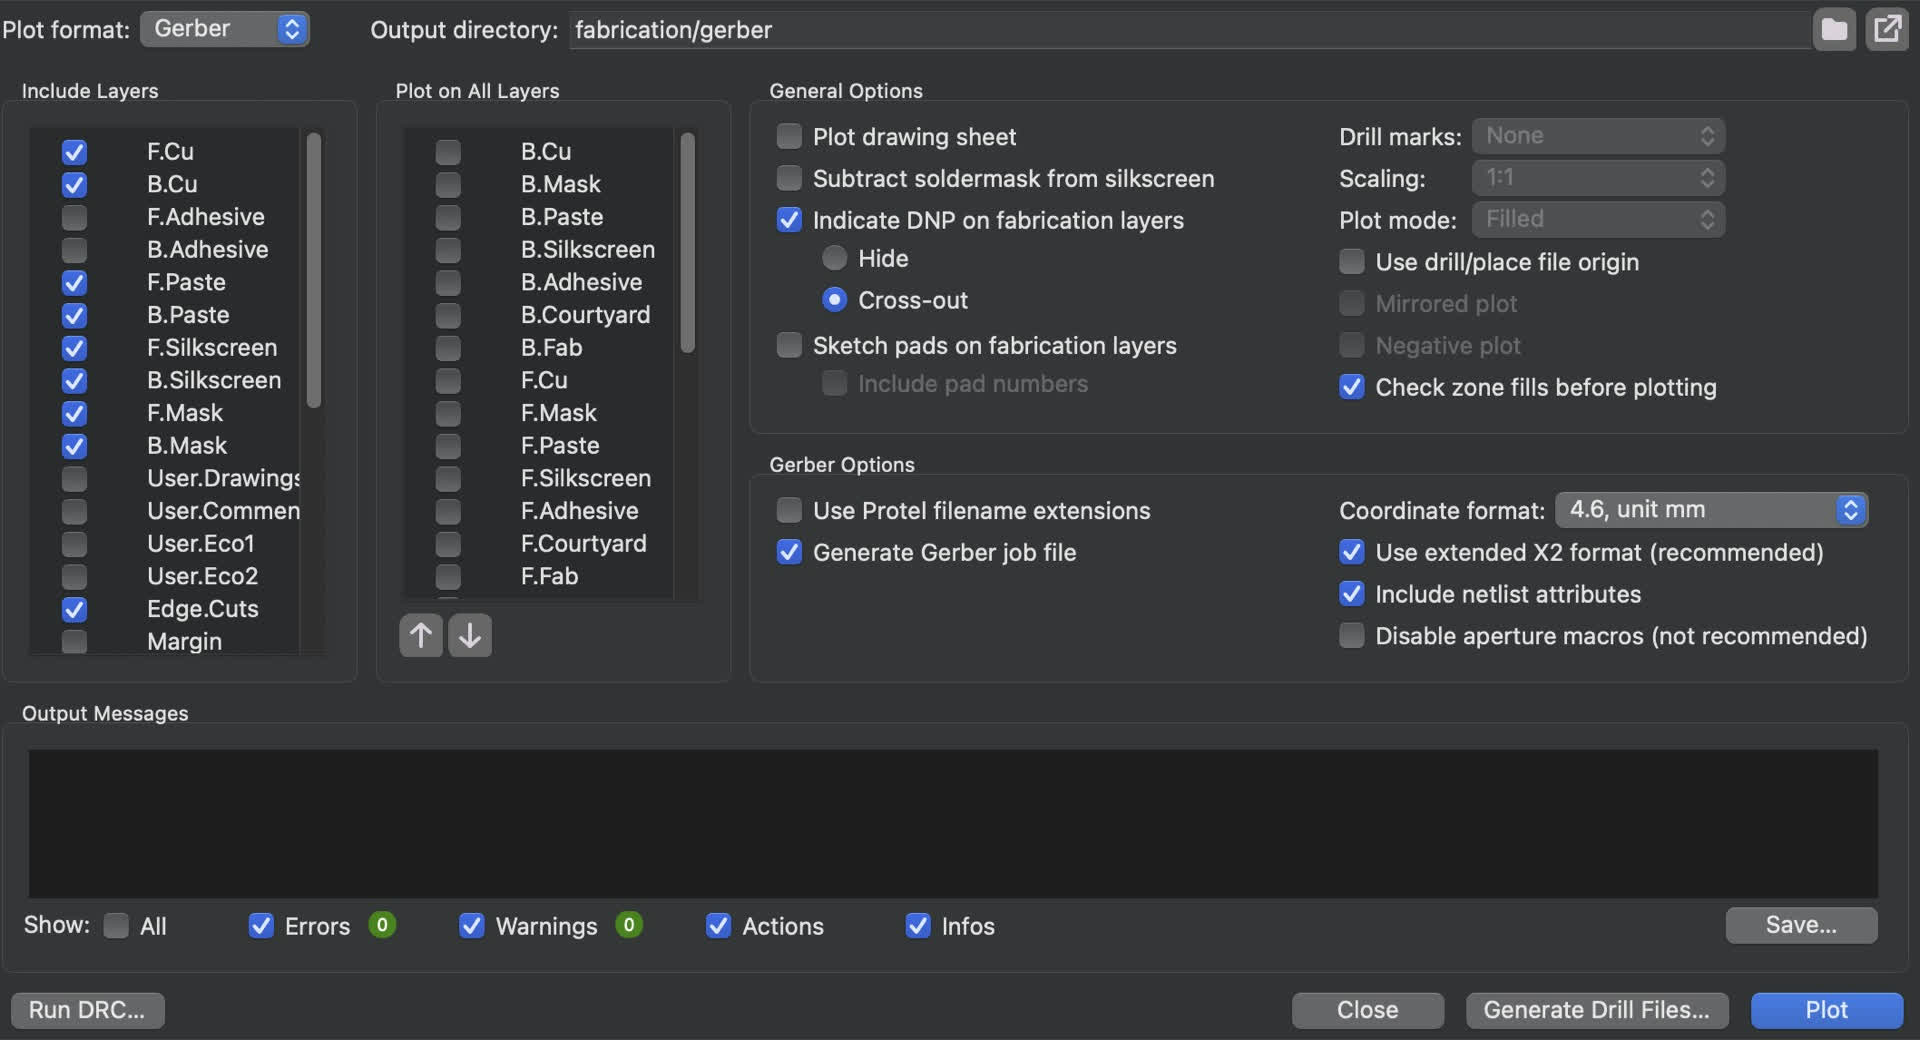Enable the F.Adhesive layer in Include Layers
The image size is (1920, 1040).
(74, 217)
